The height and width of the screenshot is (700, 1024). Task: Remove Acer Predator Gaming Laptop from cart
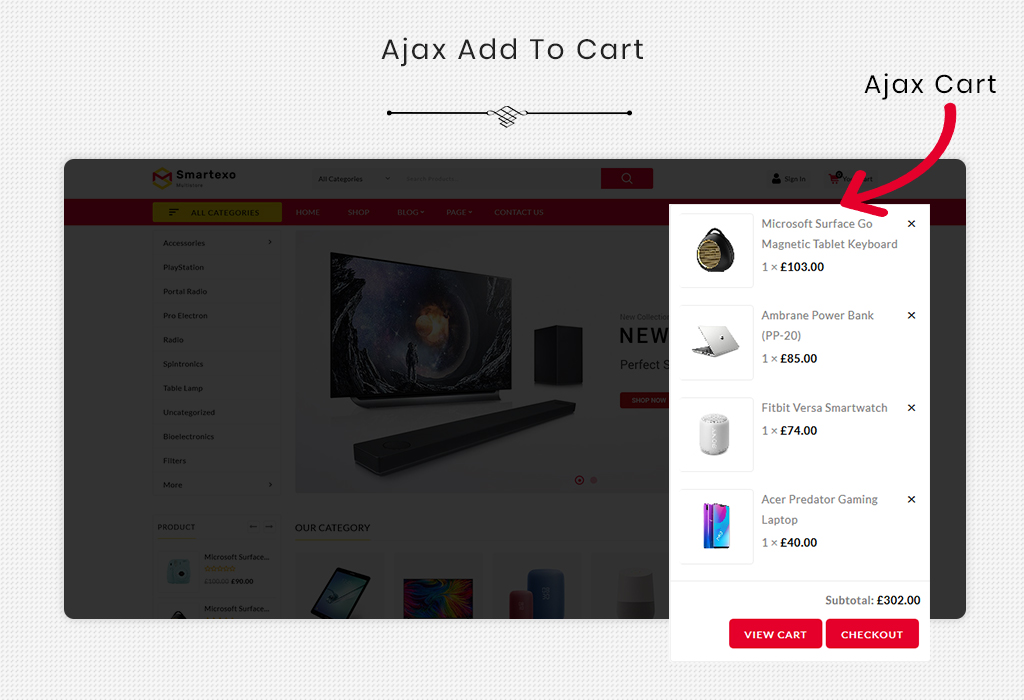(912, 500)
